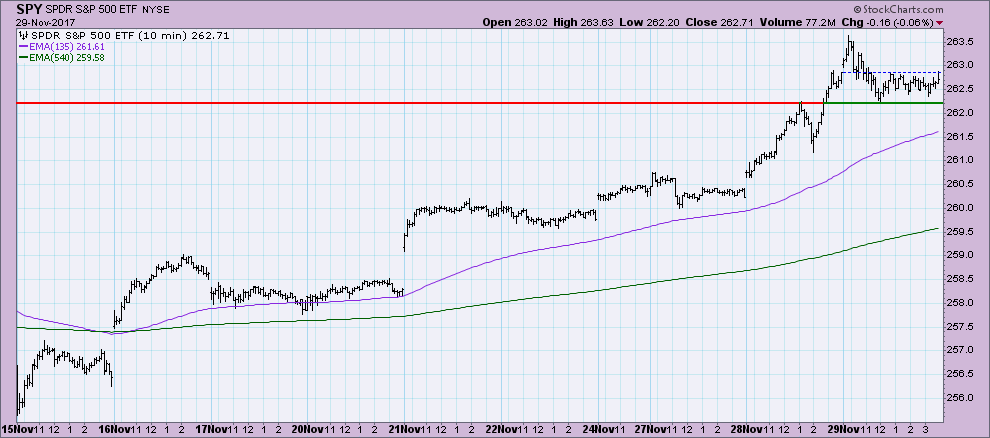Click the 17Nov date axis label
990x438 pixels.
(212, 429)
